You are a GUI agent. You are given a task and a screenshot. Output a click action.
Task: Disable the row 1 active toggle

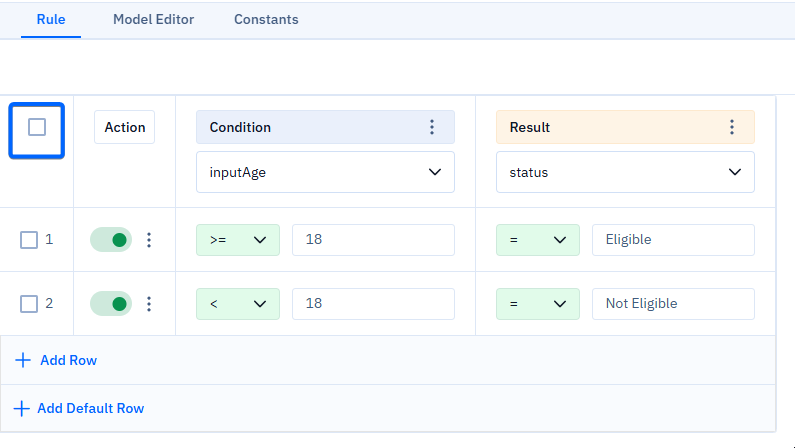111,240
